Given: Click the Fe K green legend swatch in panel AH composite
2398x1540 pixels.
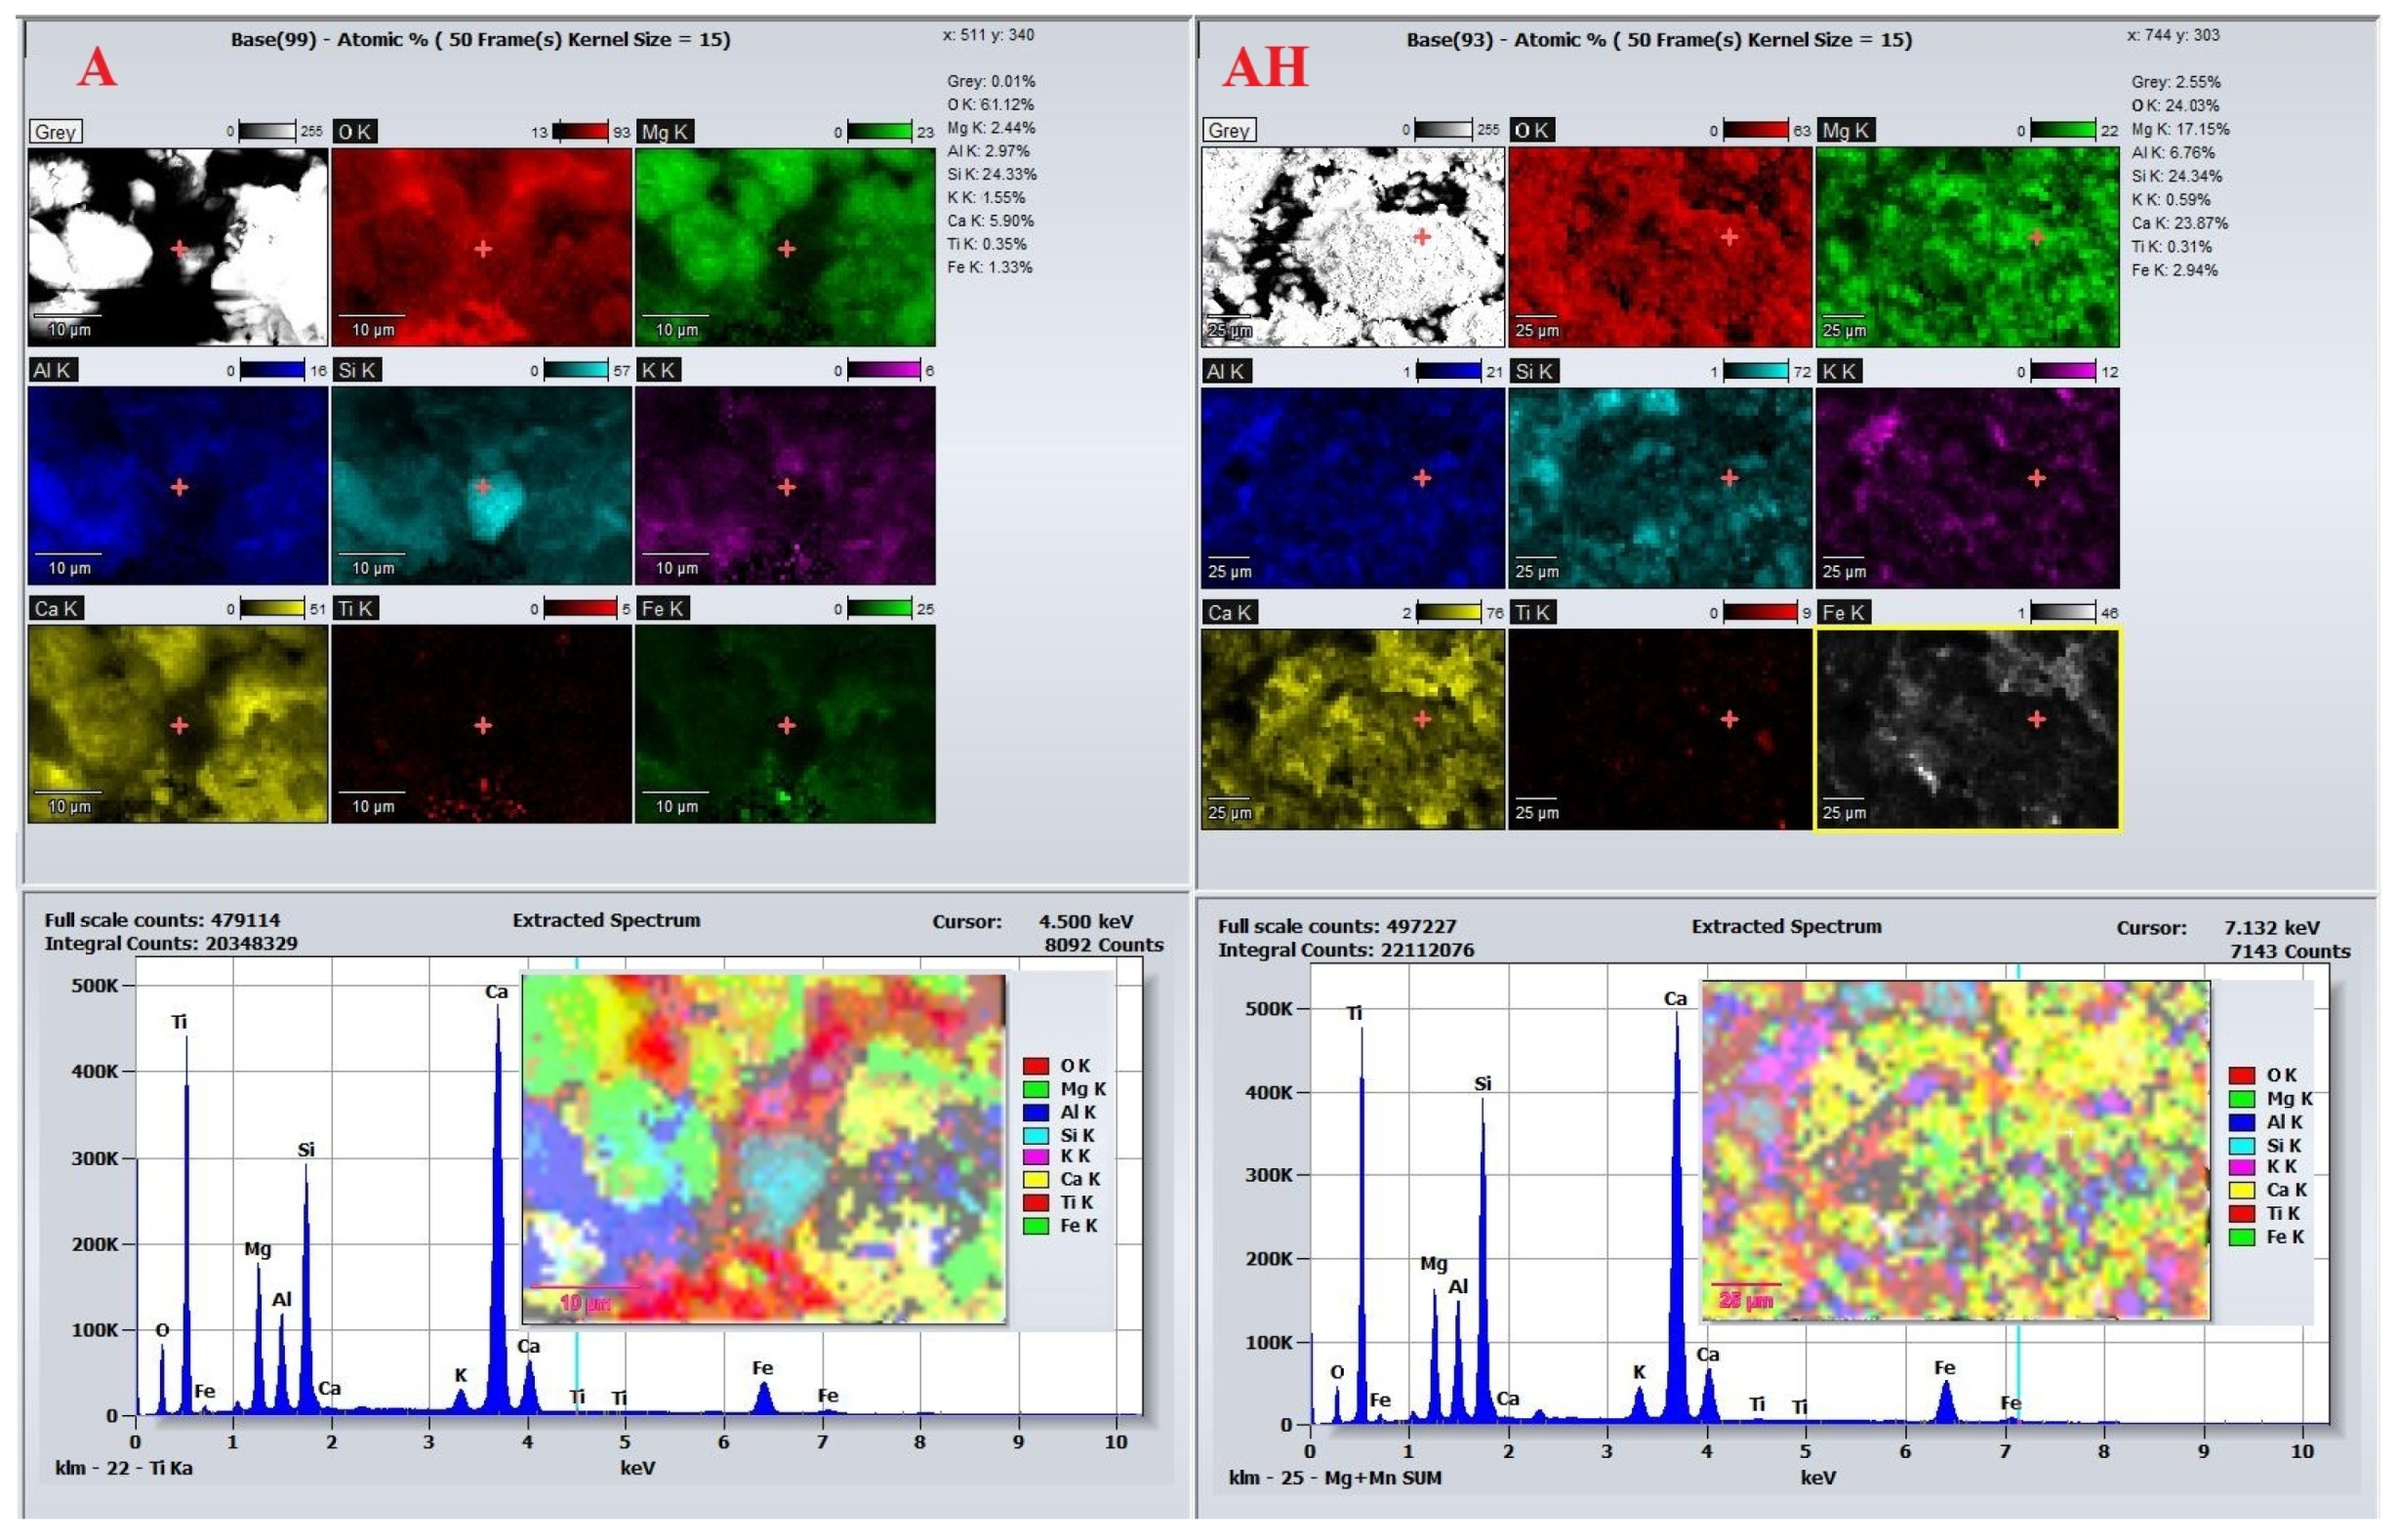Looking at the screenshot, I should [x=2241, y=1238].
